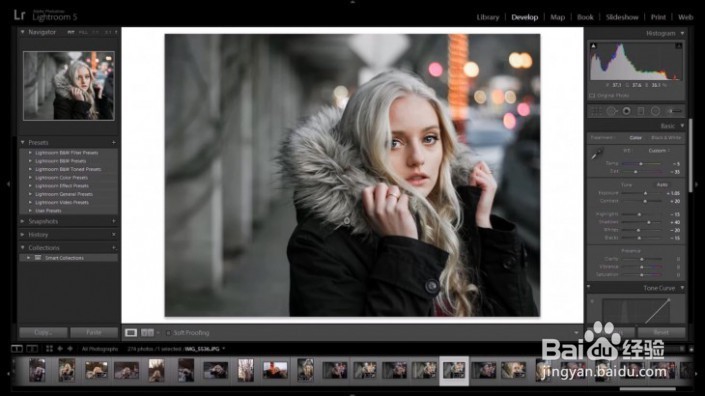Select the Red Eye Correction tool
705x396 pixels.
point(626,111)
